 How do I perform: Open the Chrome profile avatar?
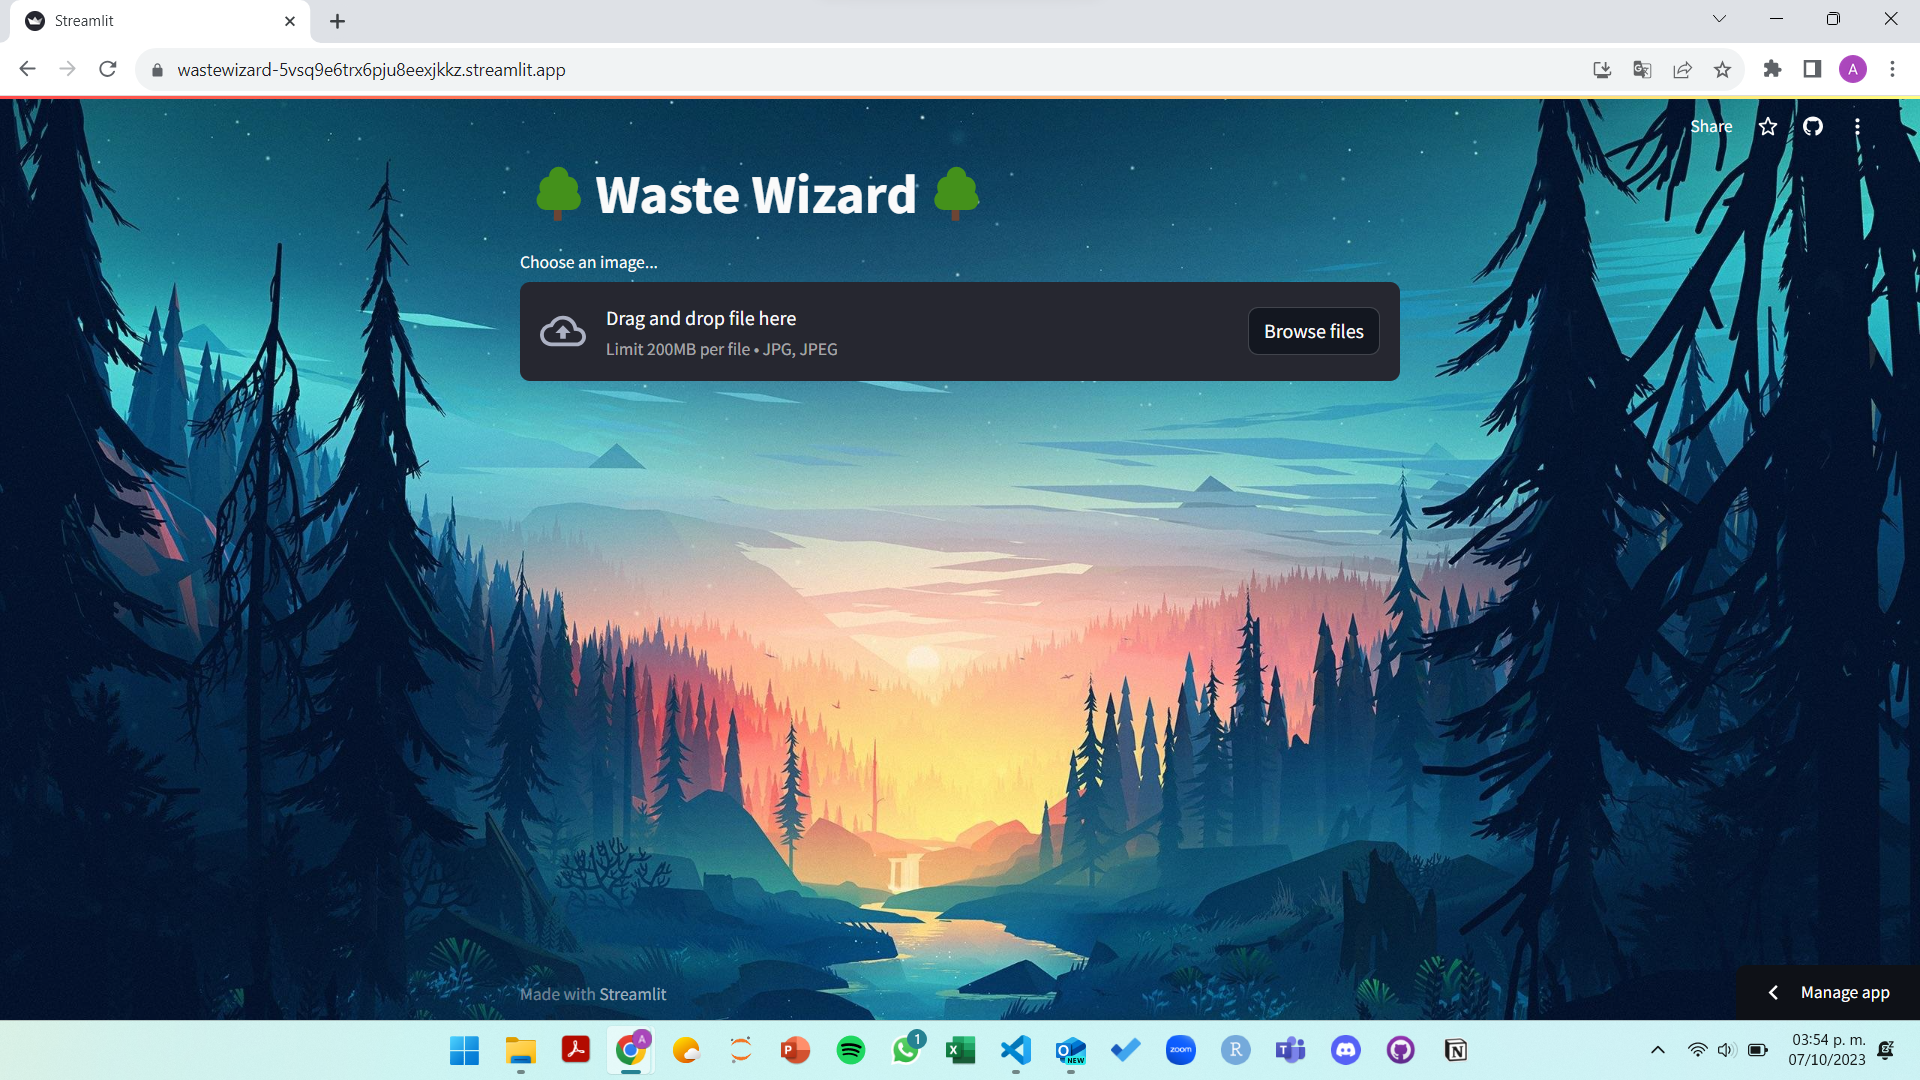coord(1852,69)
